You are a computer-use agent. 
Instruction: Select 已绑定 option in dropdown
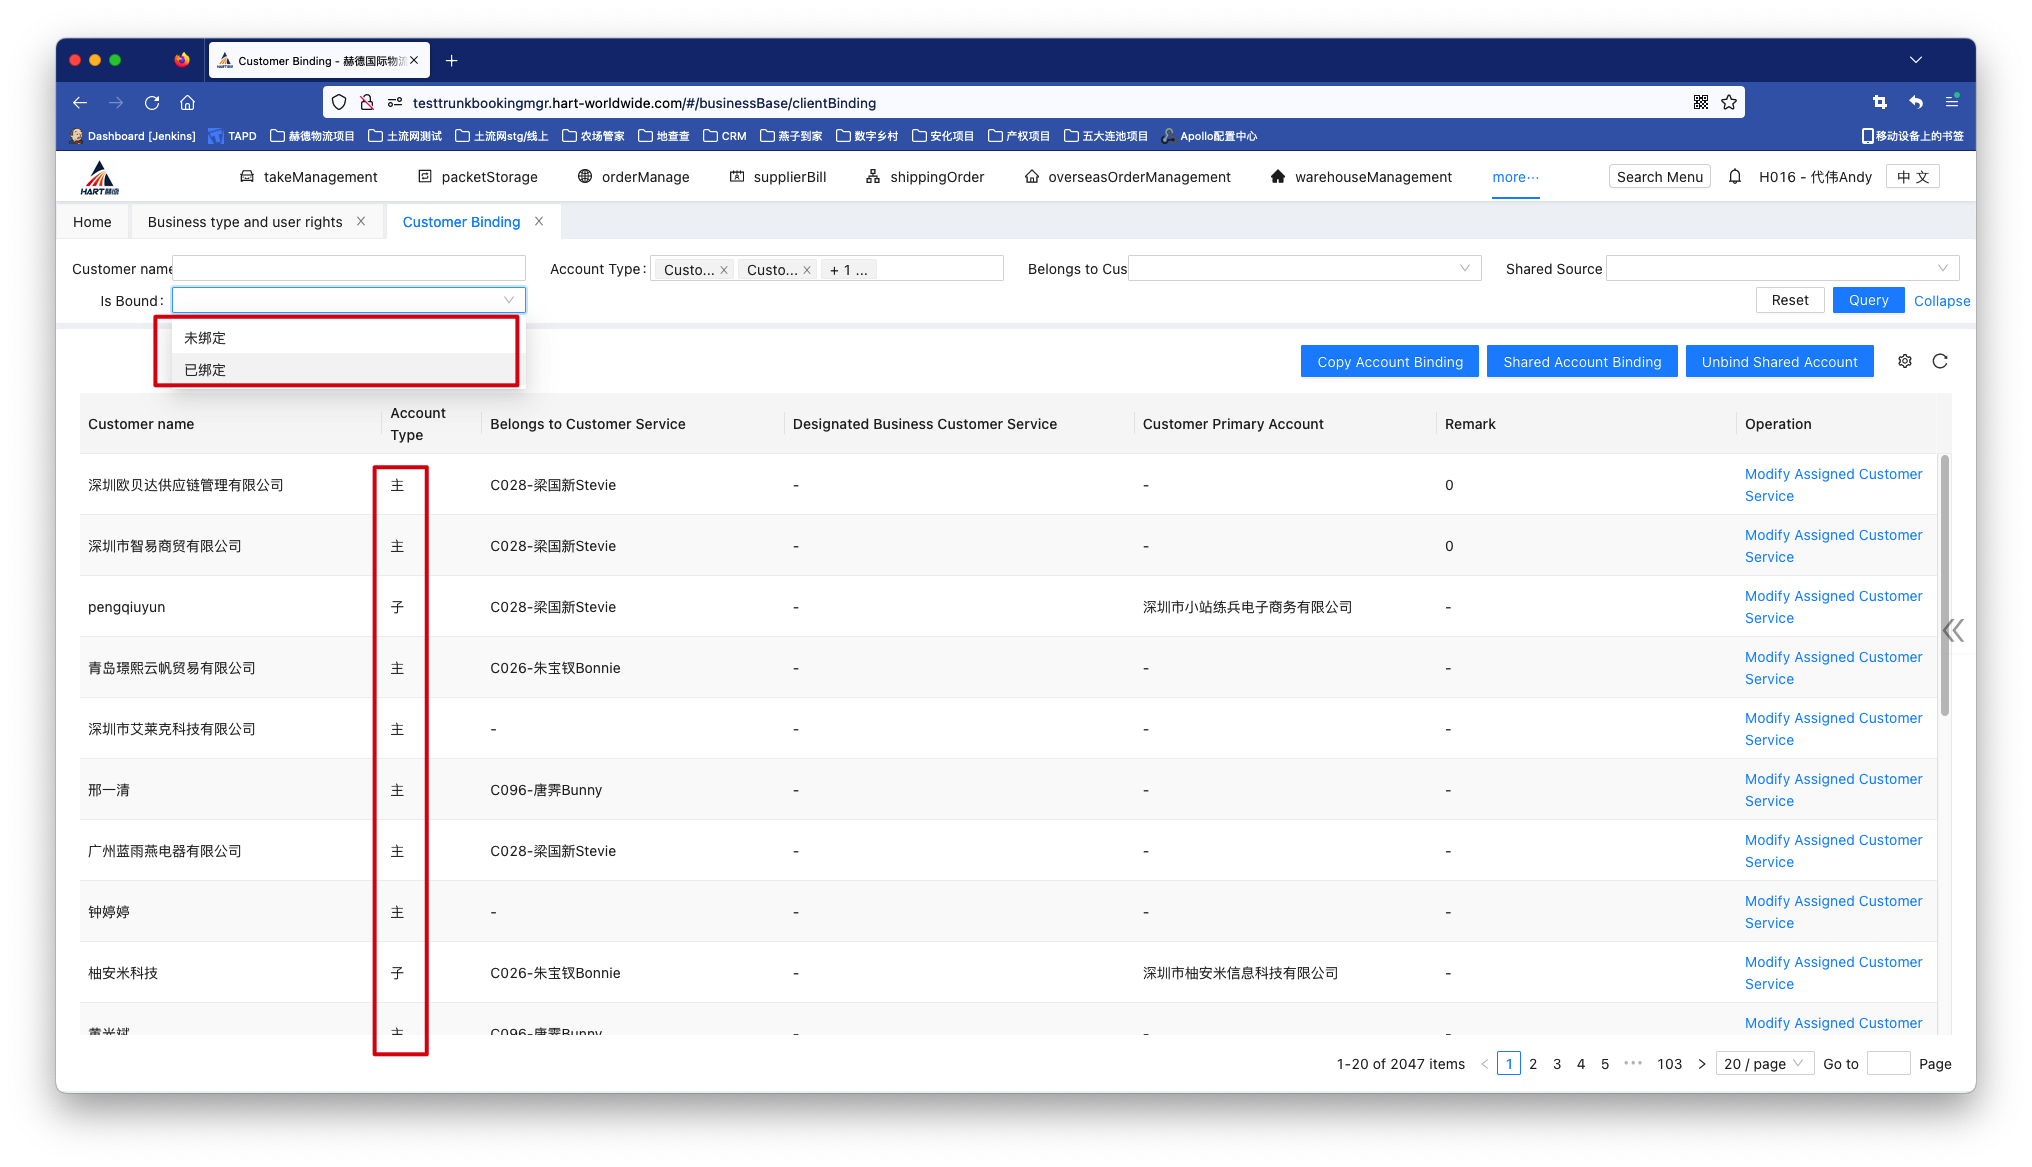205,370
